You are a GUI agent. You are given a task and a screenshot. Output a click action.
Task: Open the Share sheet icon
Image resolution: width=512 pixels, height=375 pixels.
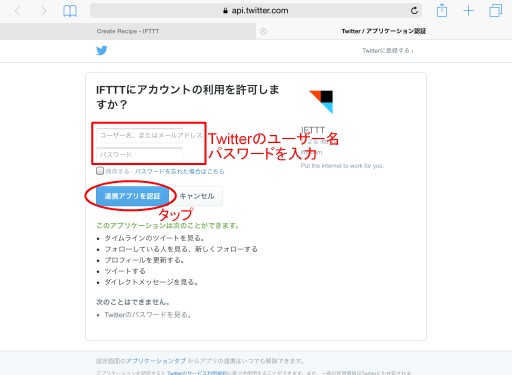pyautogui.click(x=442, y=10)
